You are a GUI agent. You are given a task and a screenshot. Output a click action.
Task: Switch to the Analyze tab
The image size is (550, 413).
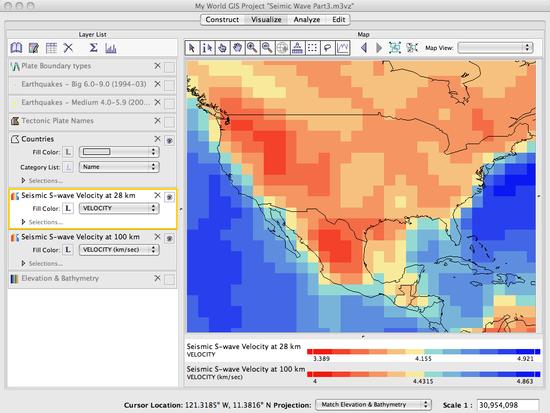point(307,20)
